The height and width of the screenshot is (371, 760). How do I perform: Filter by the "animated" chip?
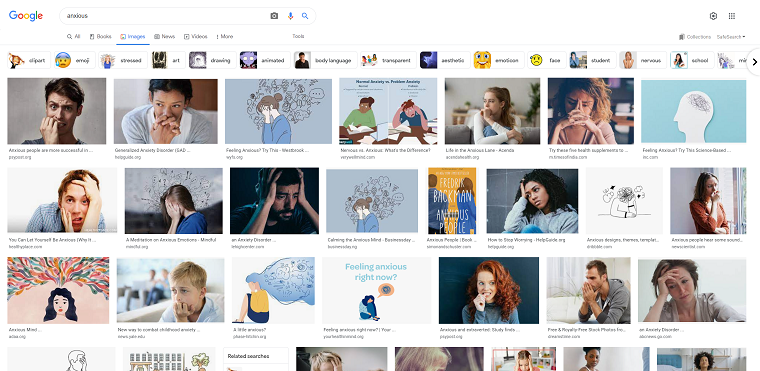265,60
